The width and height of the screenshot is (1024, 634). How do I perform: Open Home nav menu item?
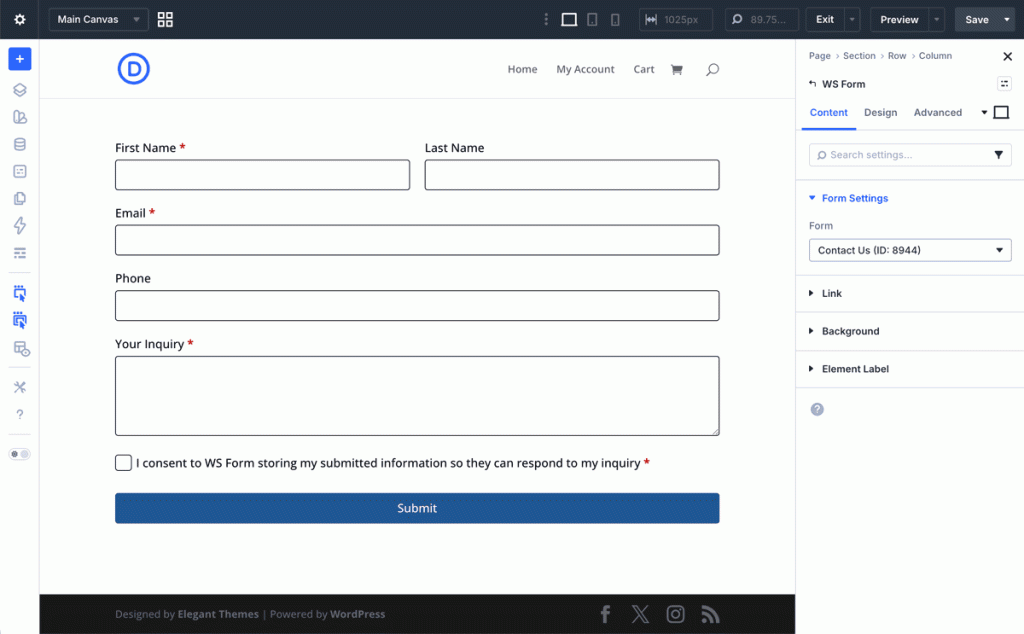[x=522, y=69]
